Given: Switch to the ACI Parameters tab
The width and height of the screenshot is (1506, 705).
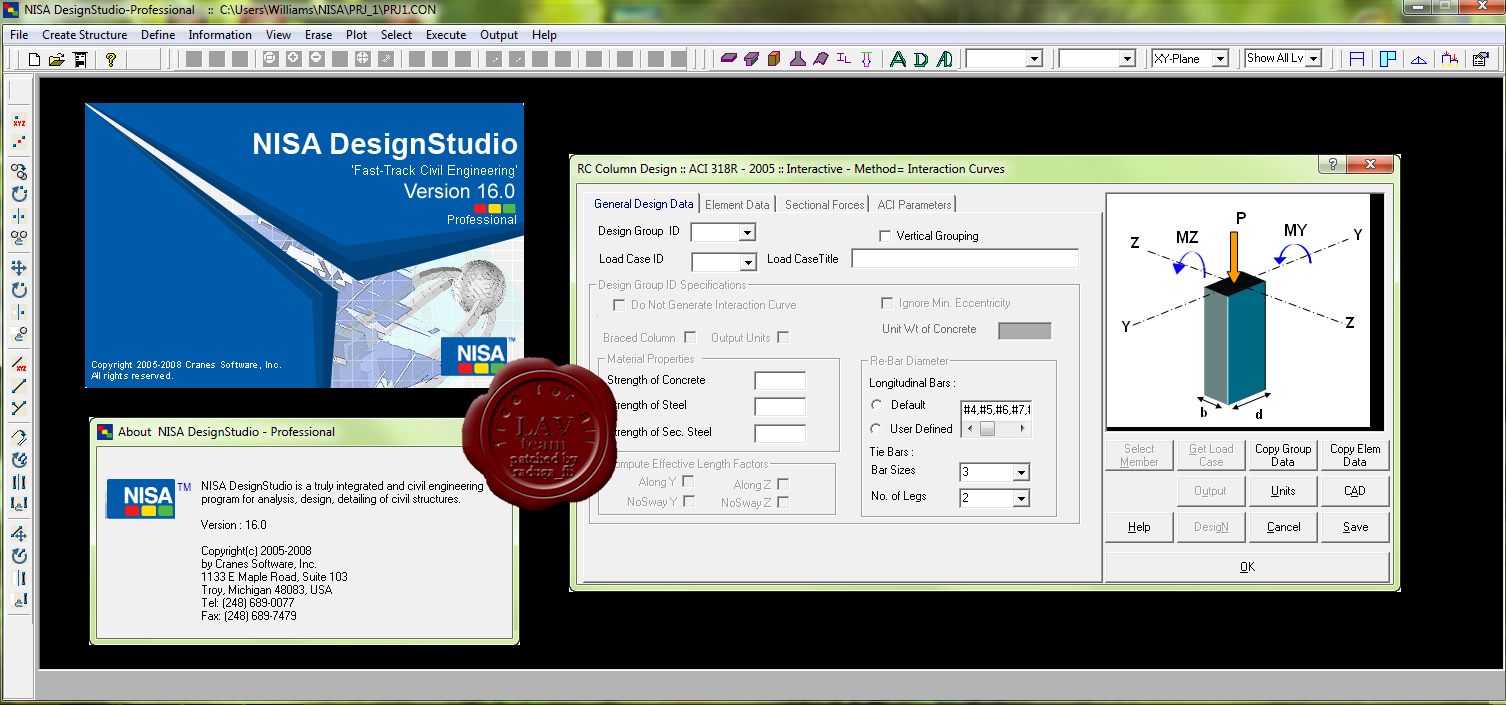Looking at the screenshot, I should click(915, 205).
